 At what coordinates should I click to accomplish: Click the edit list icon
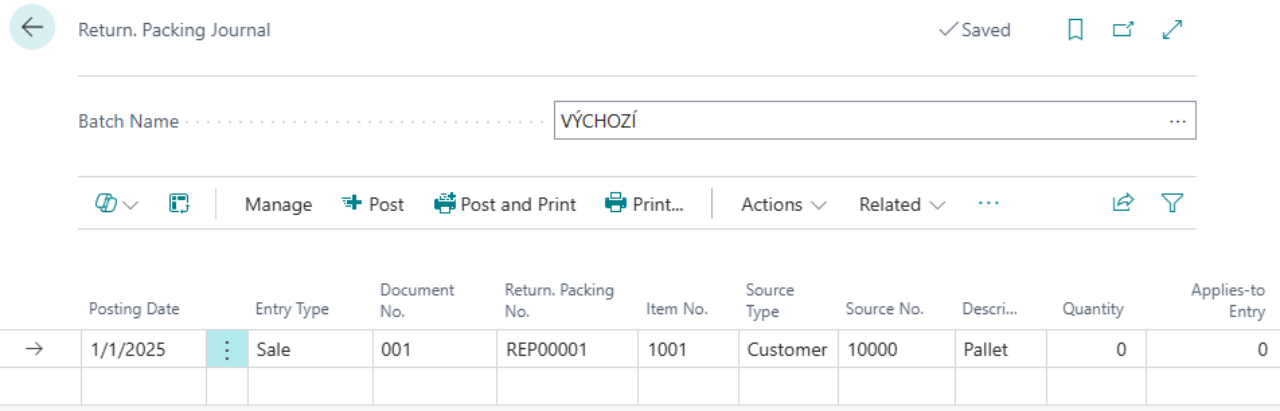coord(179,204)
